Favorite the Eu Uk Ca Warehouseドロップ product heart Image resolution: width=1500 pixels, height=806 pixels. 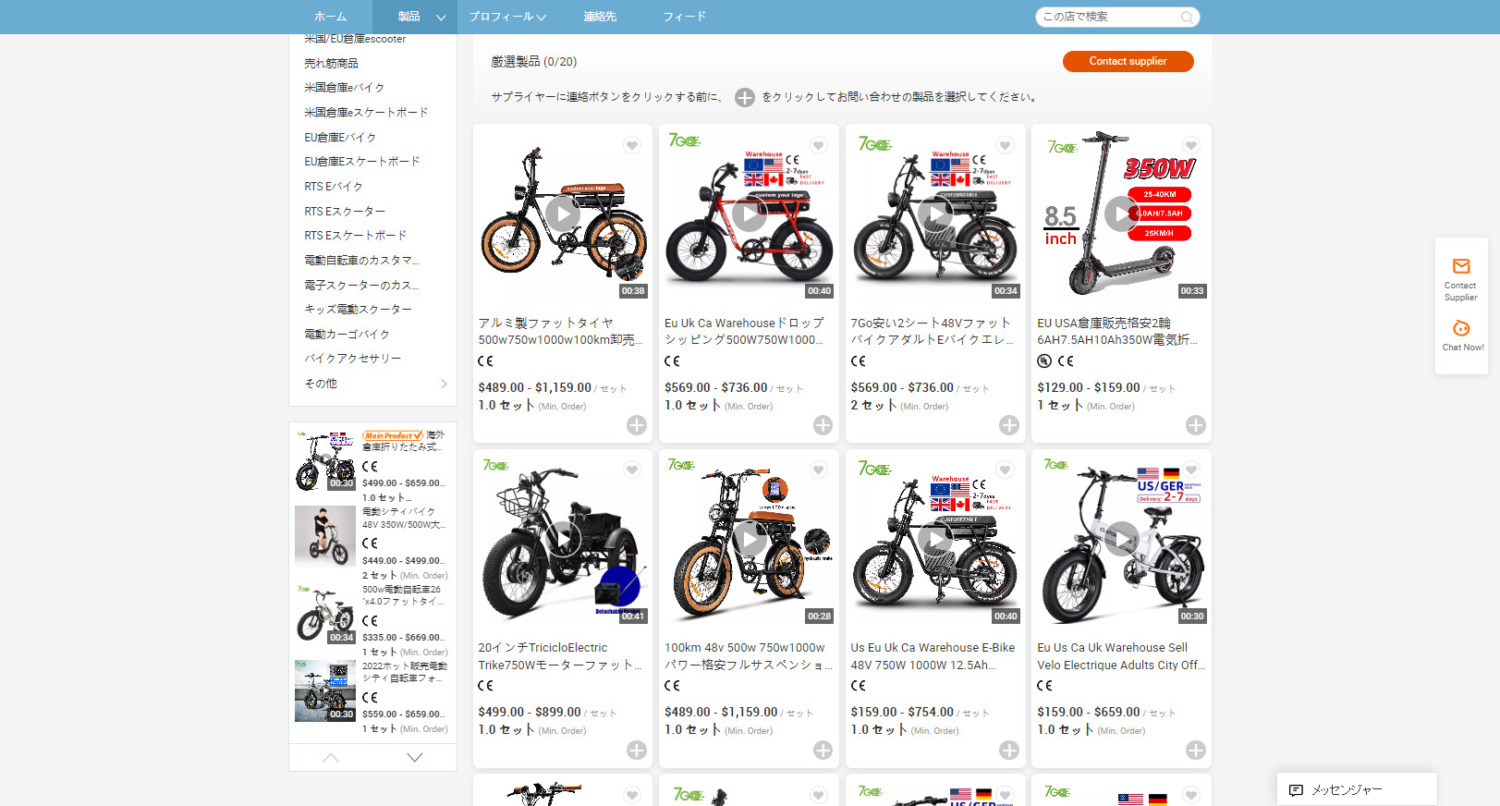pos(818,146)
